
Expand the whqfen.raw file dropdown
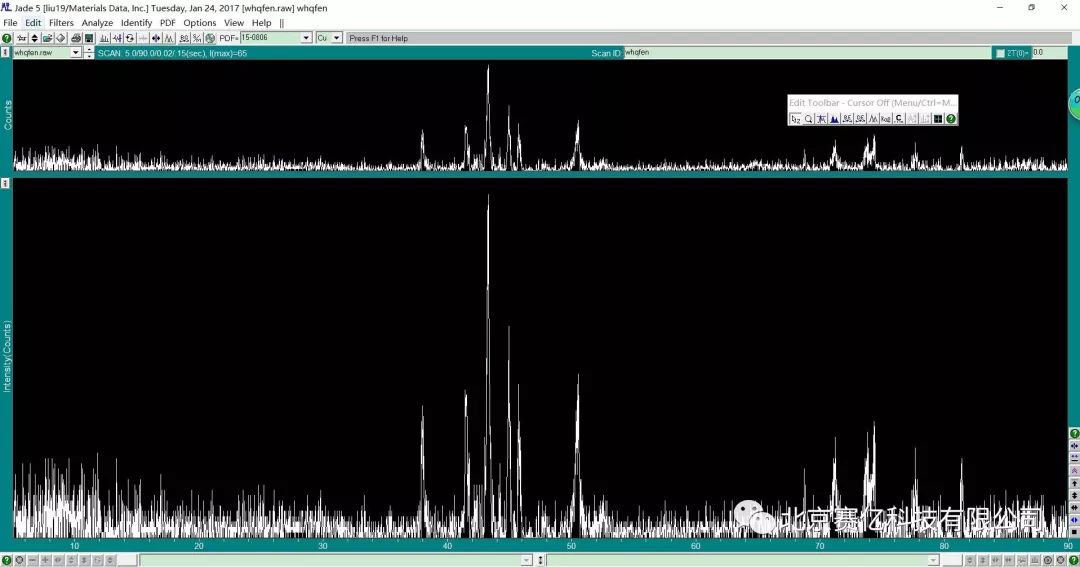(x=76, y=53)
